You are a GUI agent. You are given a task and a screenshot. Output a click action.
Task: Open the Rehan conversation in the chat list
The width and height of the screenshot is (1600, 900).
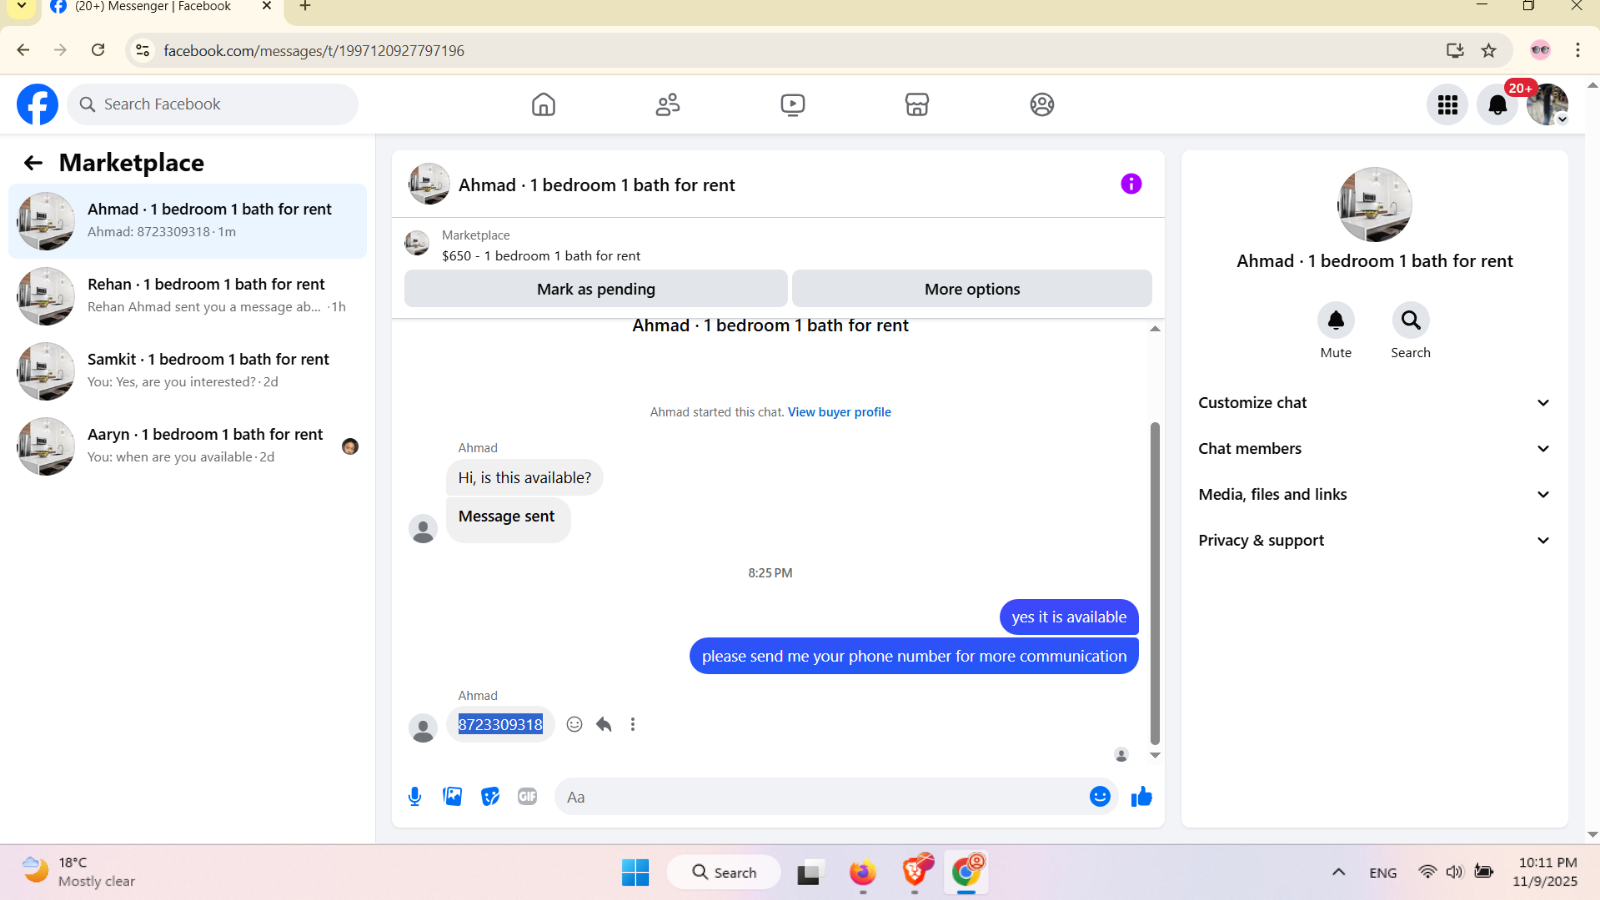pos(188,296)
